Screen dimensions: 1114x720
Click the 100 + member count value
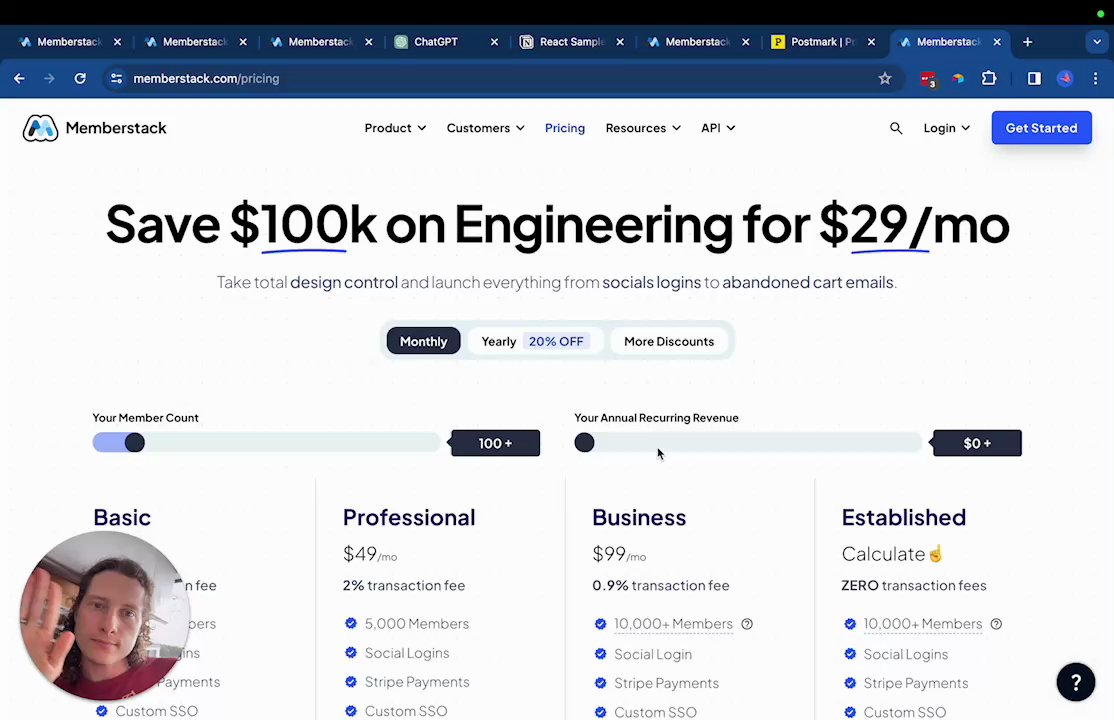[x=495, y=444]
